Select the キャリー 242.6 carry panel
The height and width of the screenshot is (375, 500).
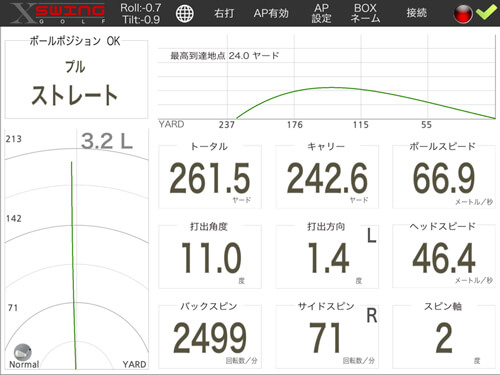tap(327, 176)
